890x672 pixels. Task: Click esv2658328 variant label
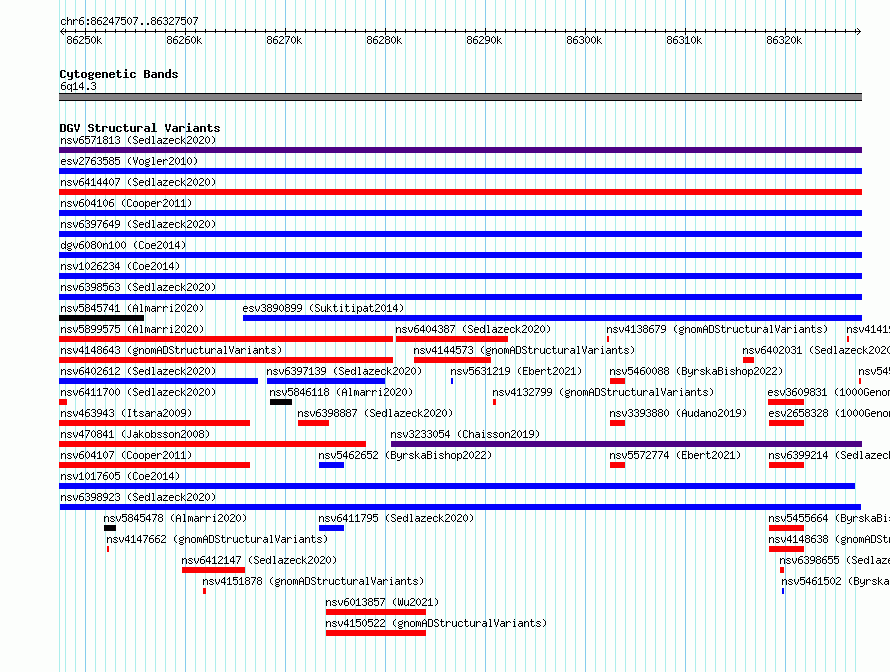829,413
